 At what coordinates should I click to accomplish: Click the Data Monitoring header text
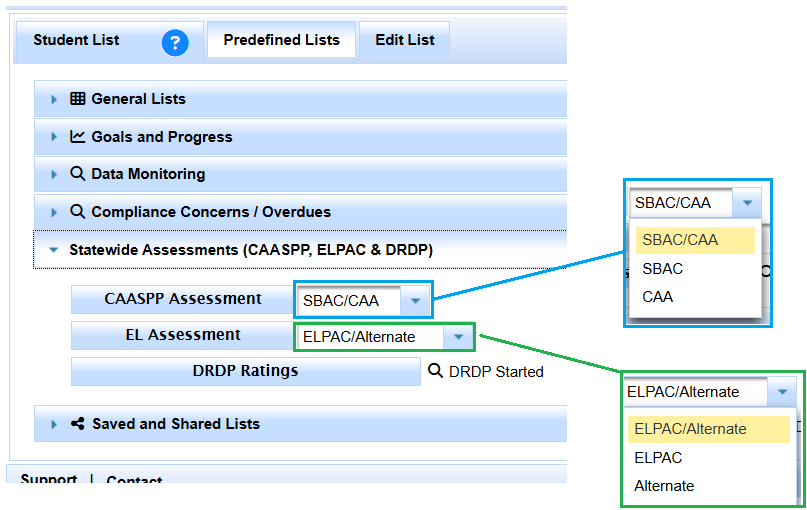148,174
